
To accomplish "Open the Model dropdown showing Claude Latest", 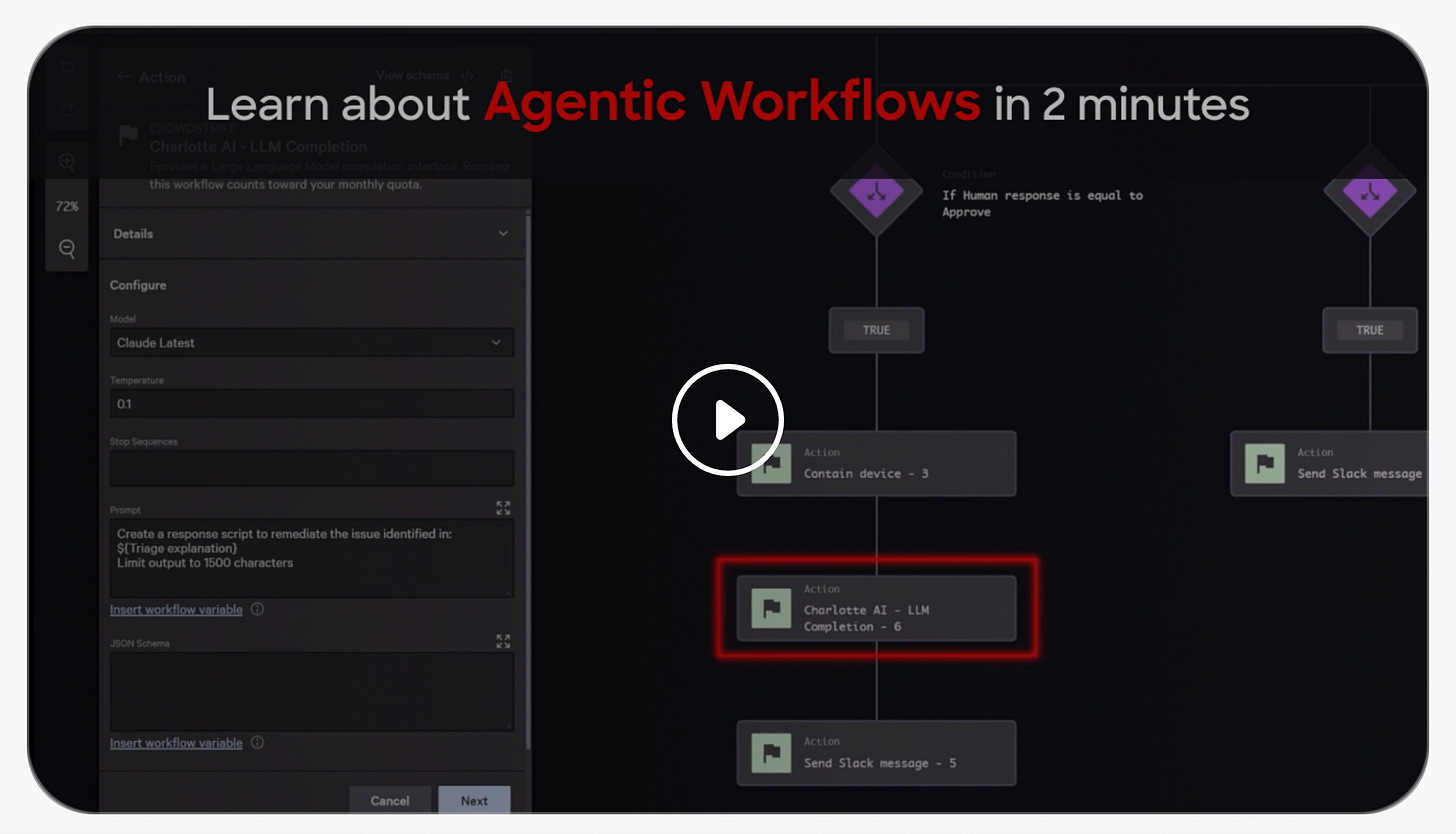I will tap(312, 342).
